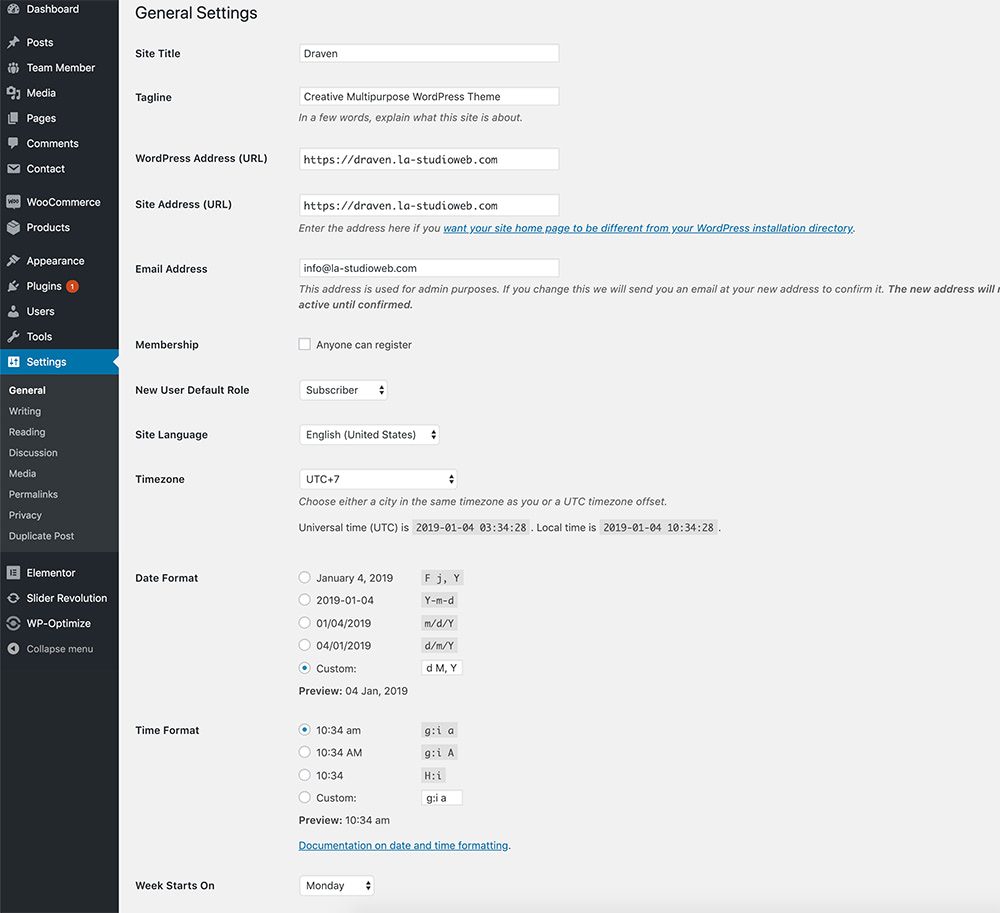The height and width of the screenshot is (913, 1000).
Task: Open the New User Default Role dropdown
Action: [x=343, y=390]
